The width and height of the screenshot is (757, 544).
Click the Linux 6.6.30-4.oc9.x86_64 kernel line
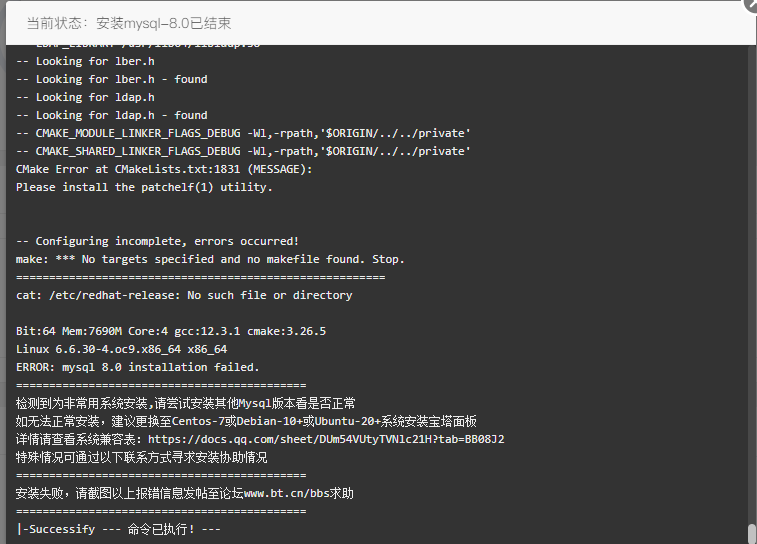coord(121,349)
